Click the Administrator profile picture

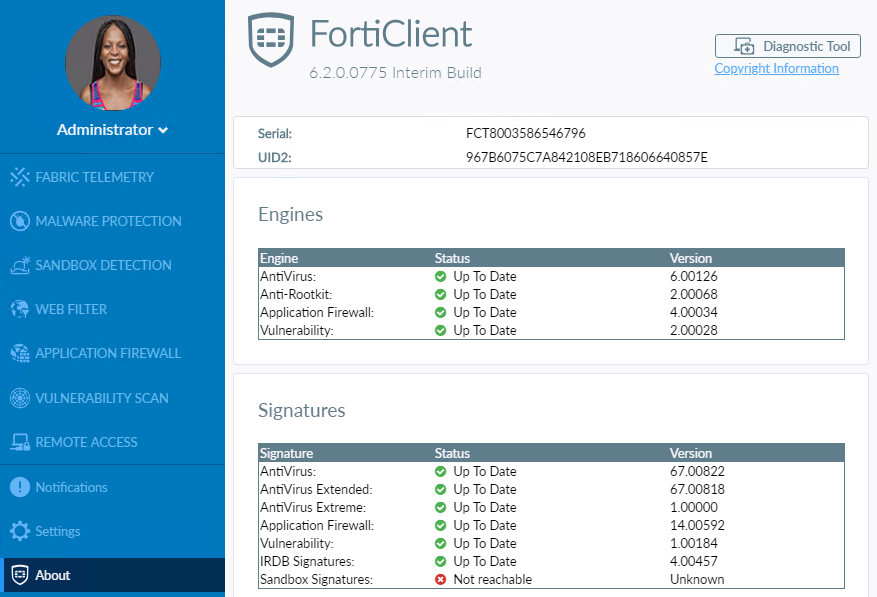tap(112, 62)
